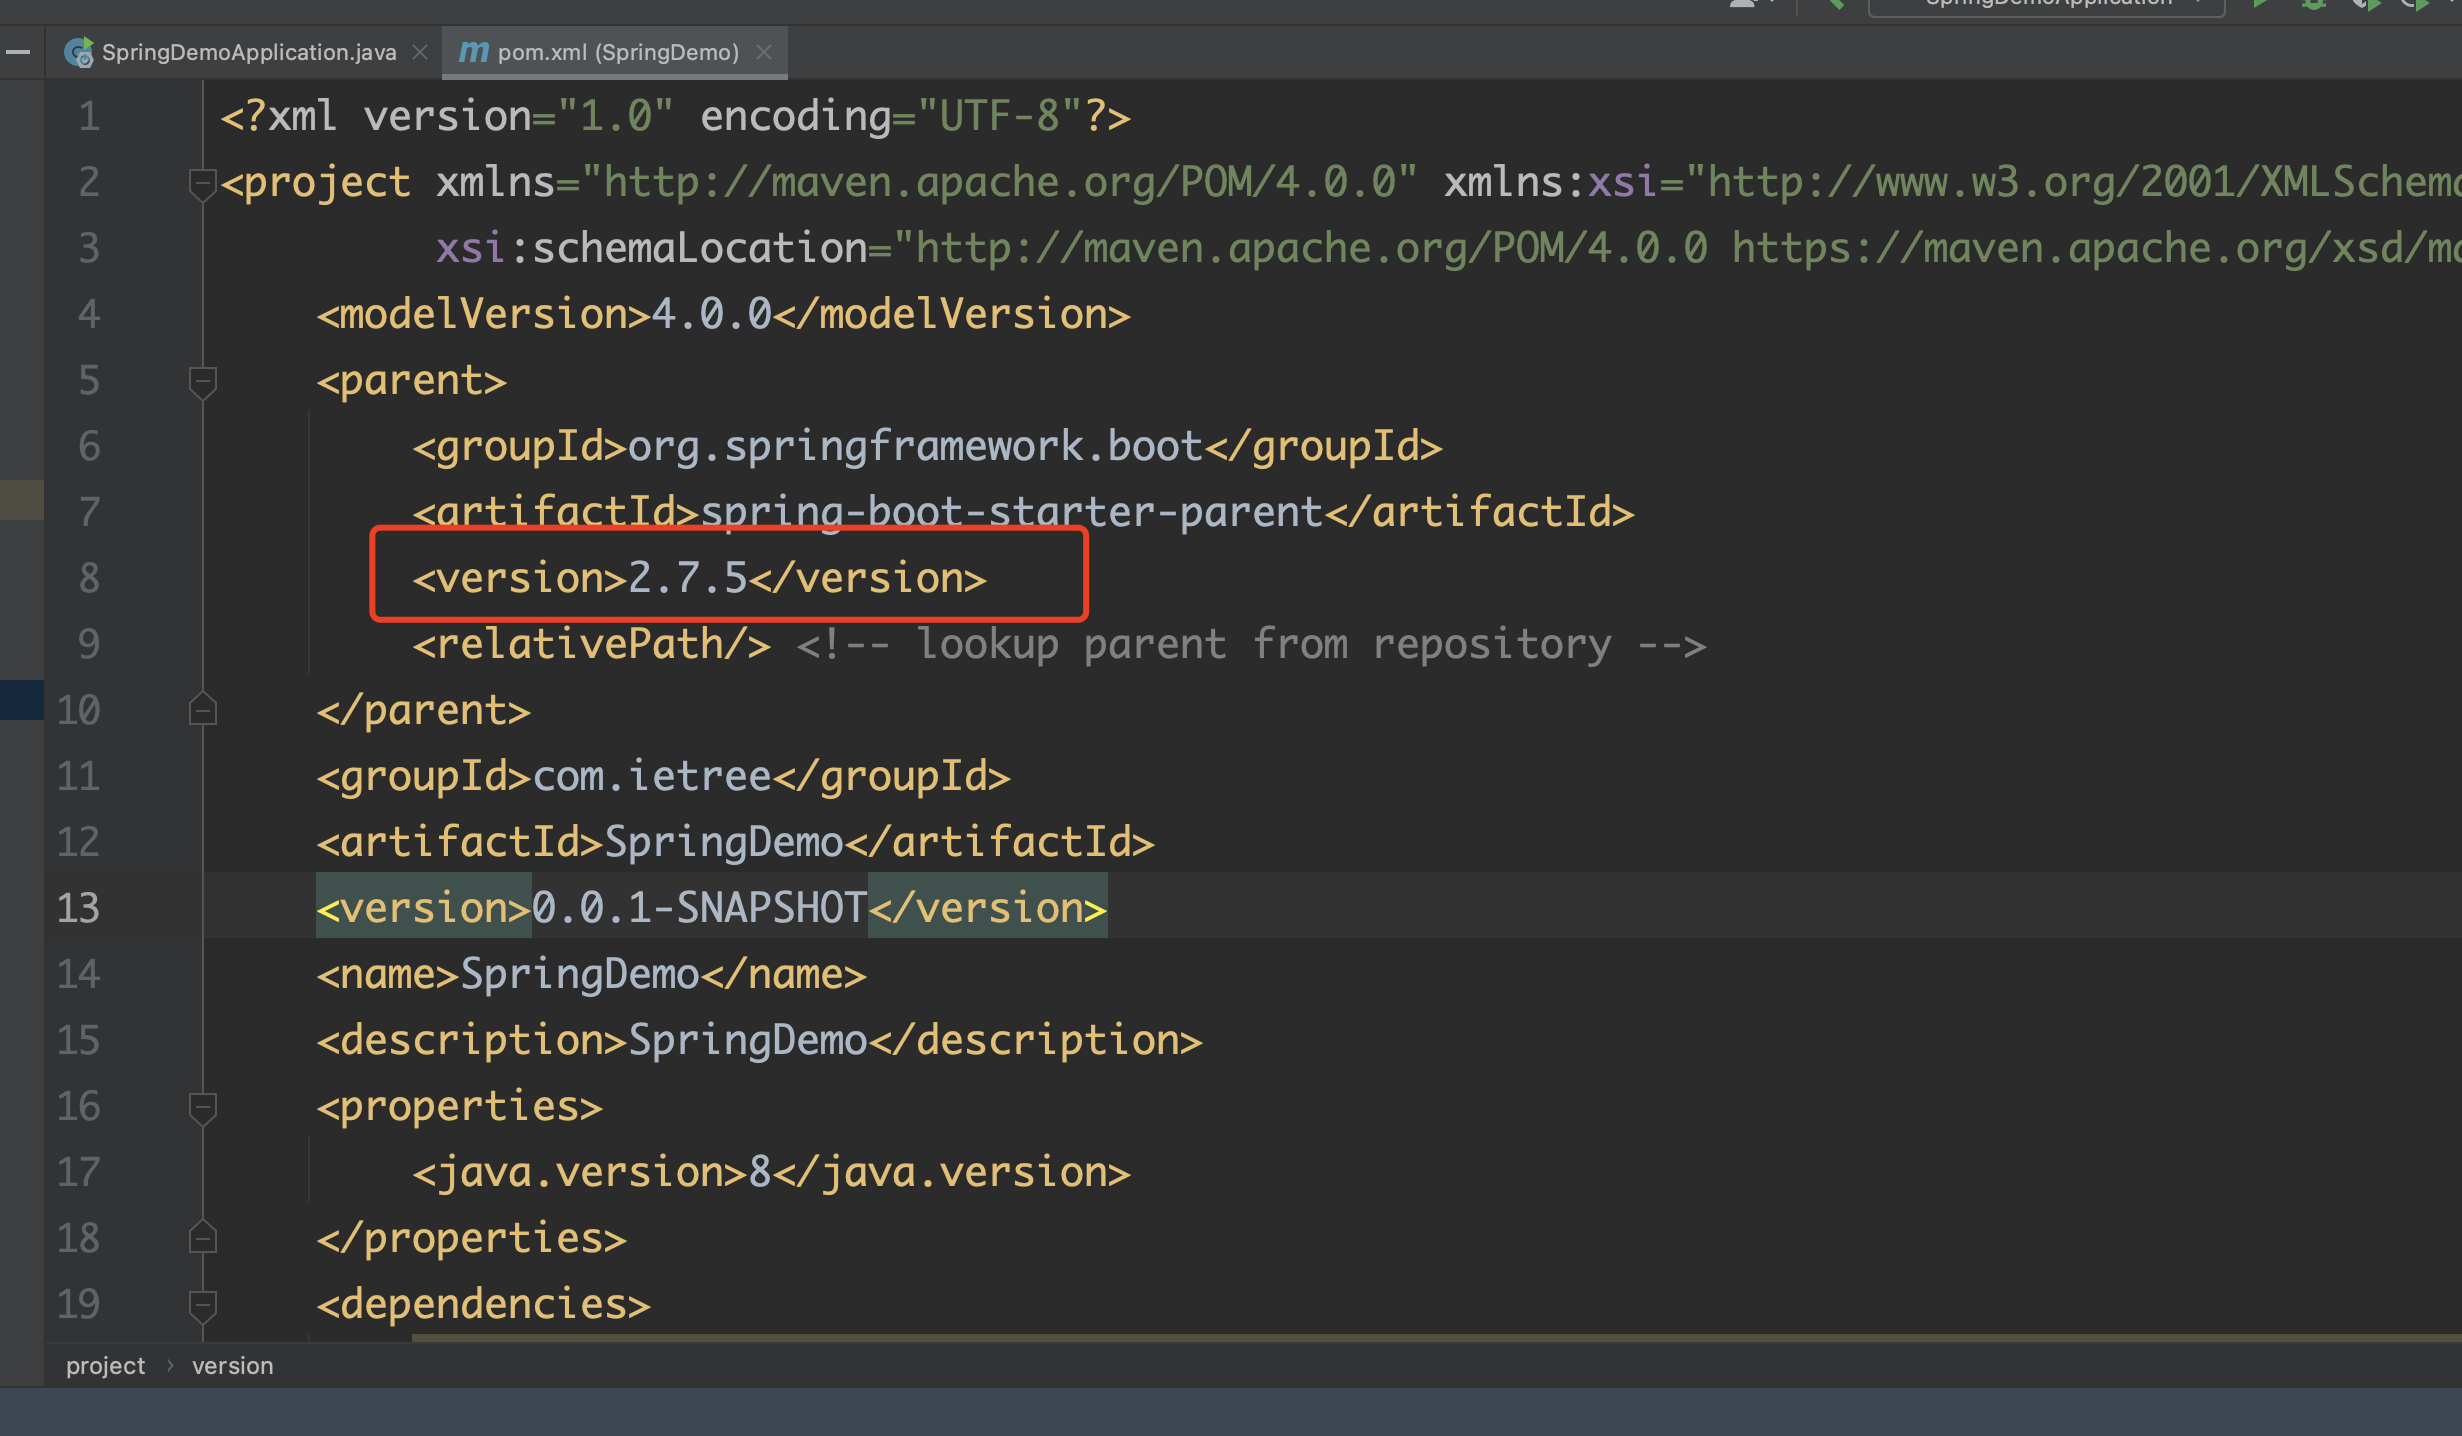Select the 'project' breadcrumb

click(105, 1366)
